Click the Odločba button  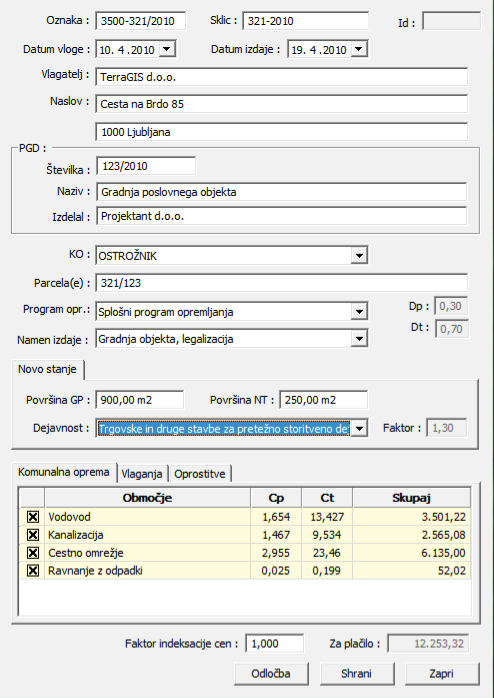(271, 674)
